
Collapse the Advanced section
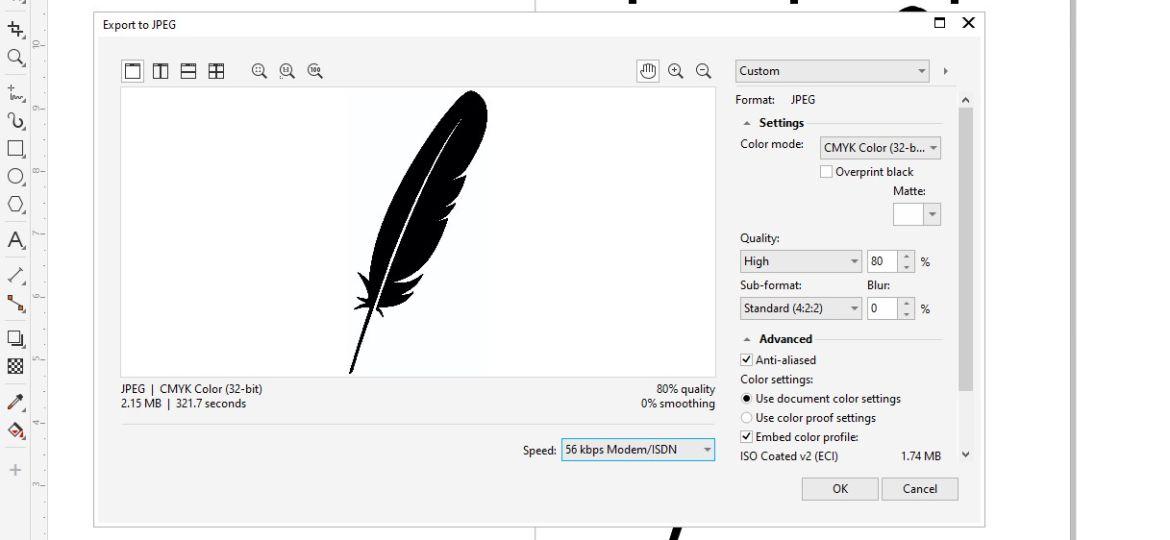point(748,339)
